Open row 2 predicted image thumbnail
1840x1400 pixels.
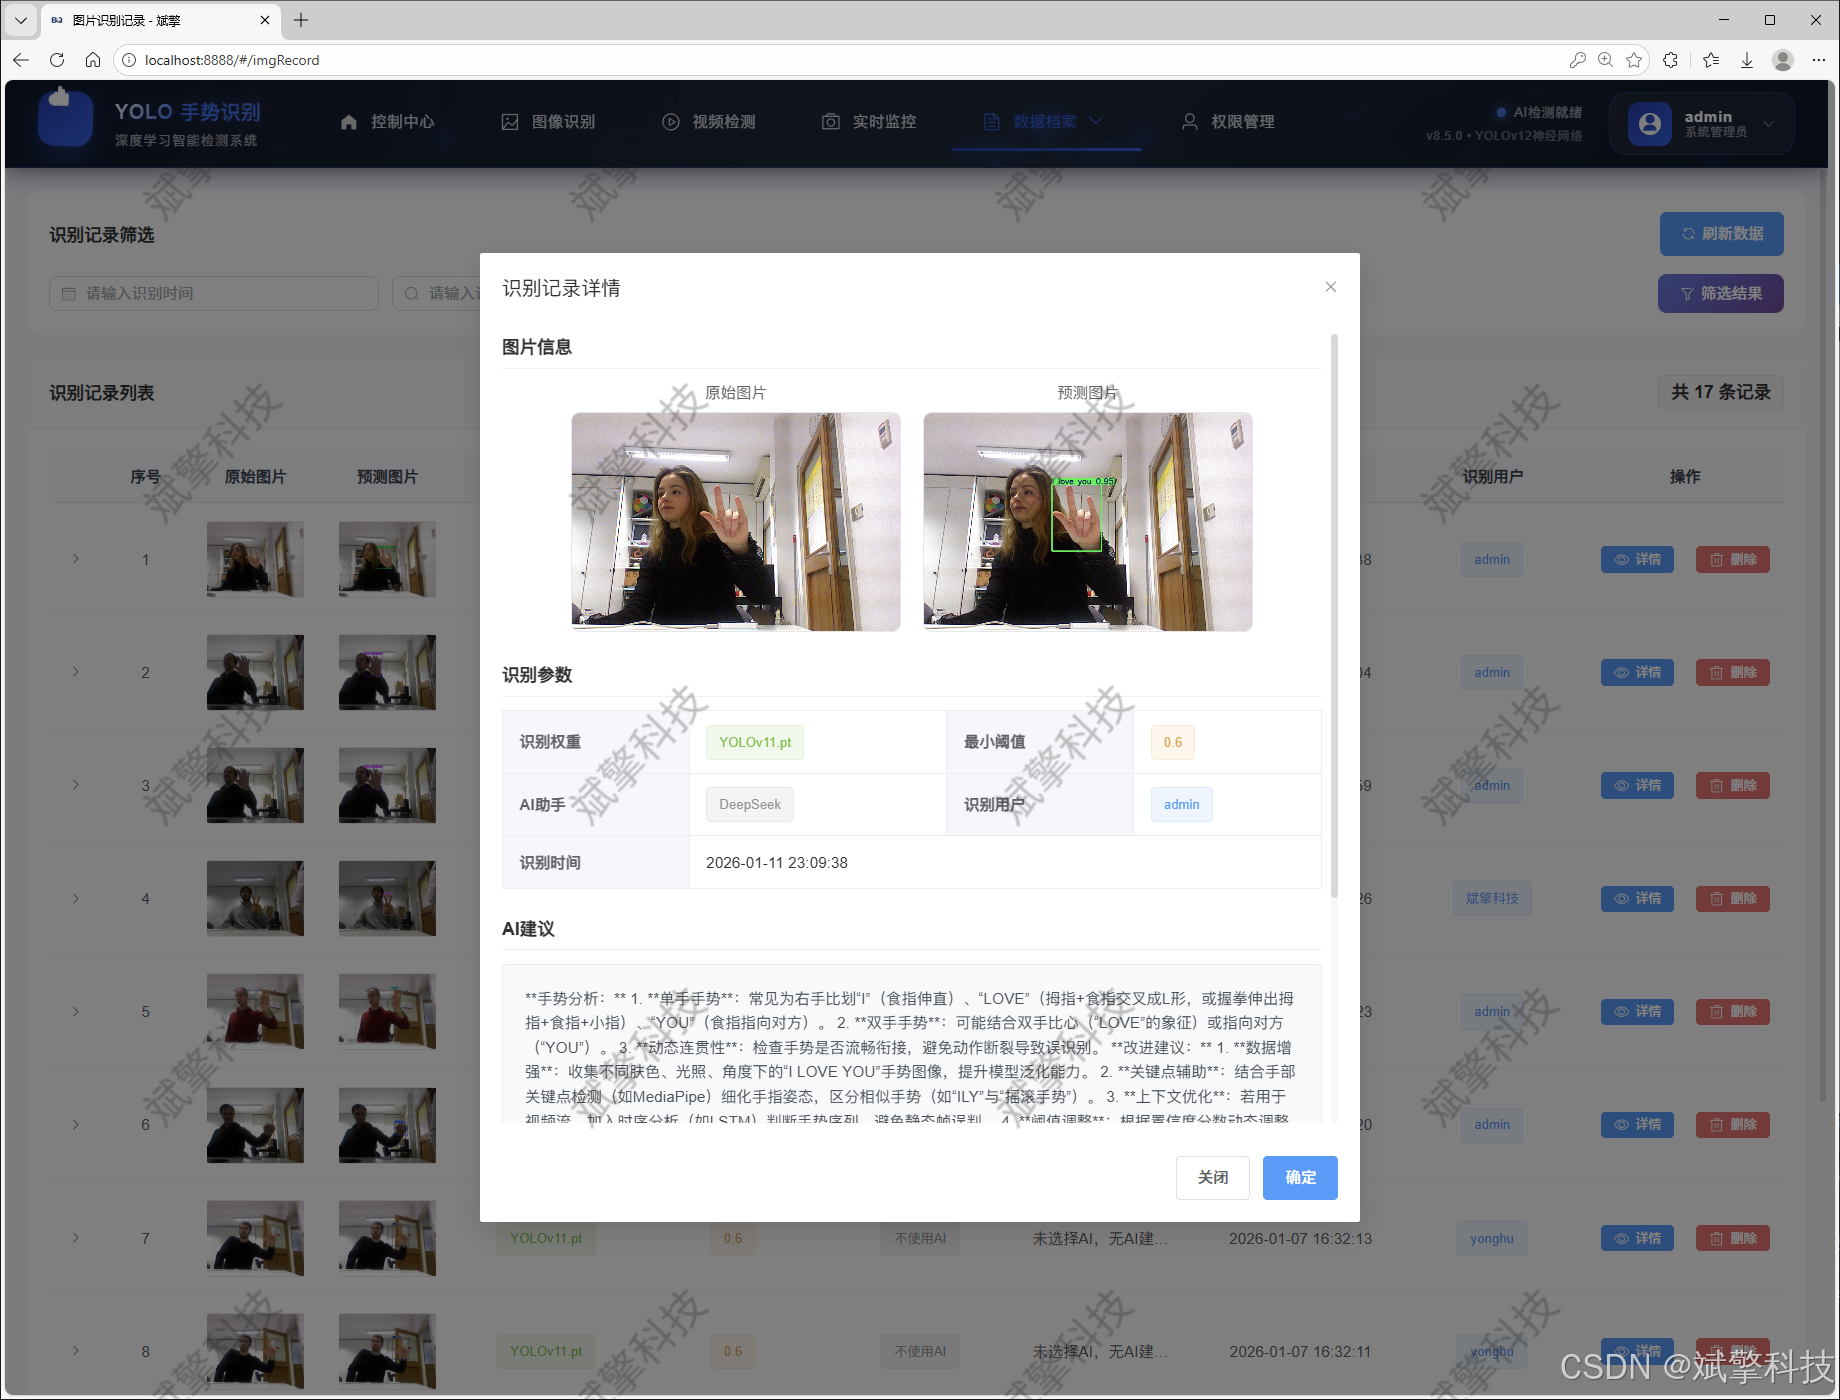[x=387, y=672]
